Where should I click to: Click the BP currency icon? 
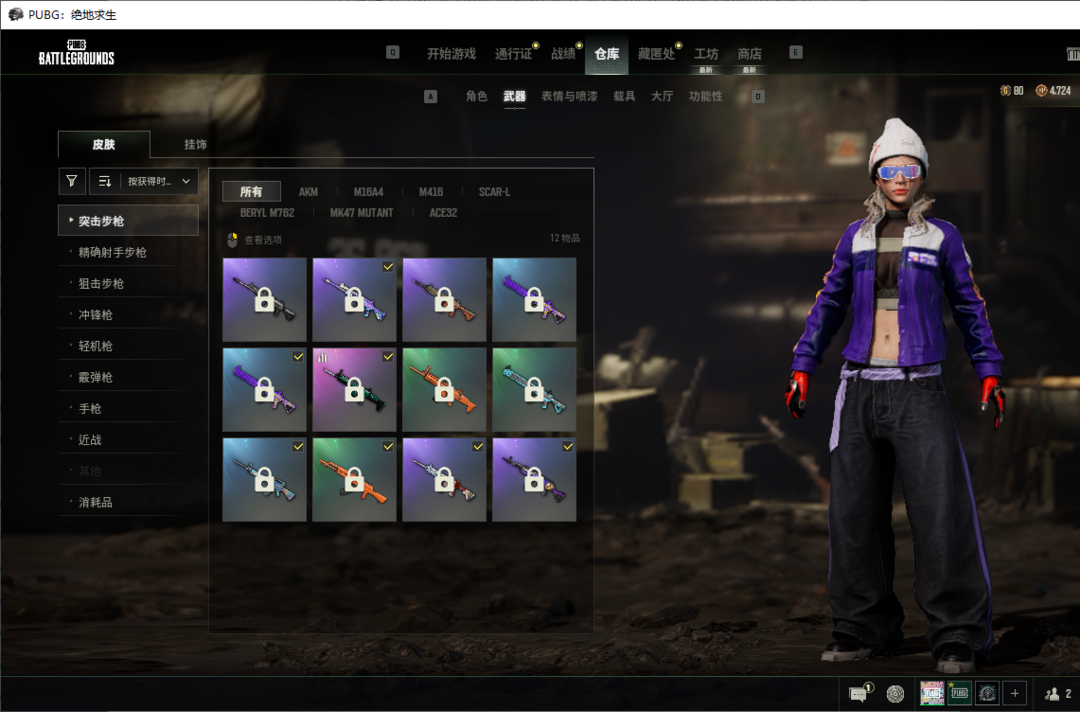pos(1041,90)
